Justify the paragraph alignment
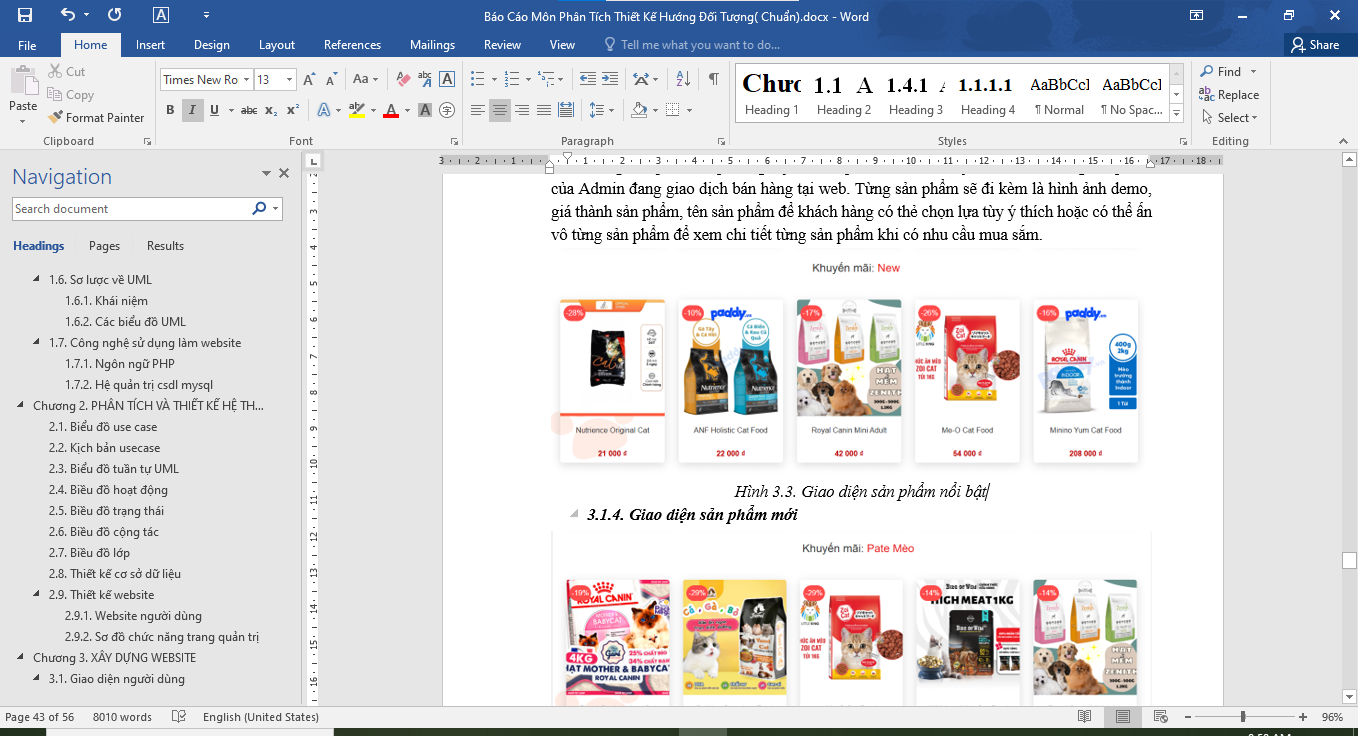 point(544,111)
